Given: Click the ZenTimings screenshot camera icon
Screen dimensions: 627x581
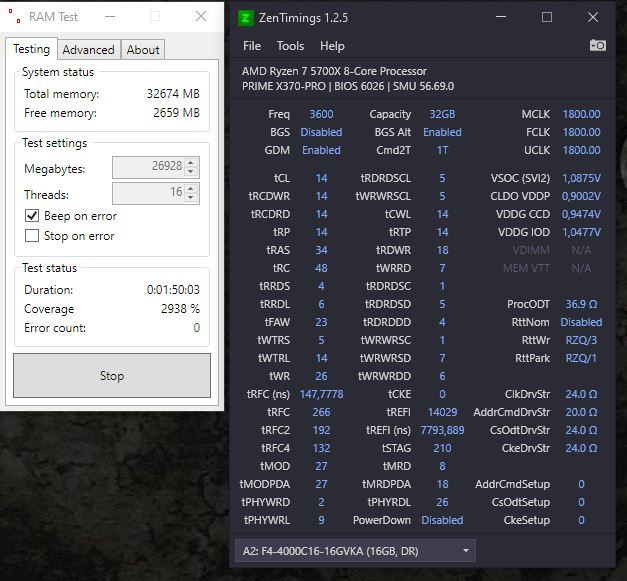Looking at the screenshot, I should point(597,45).
